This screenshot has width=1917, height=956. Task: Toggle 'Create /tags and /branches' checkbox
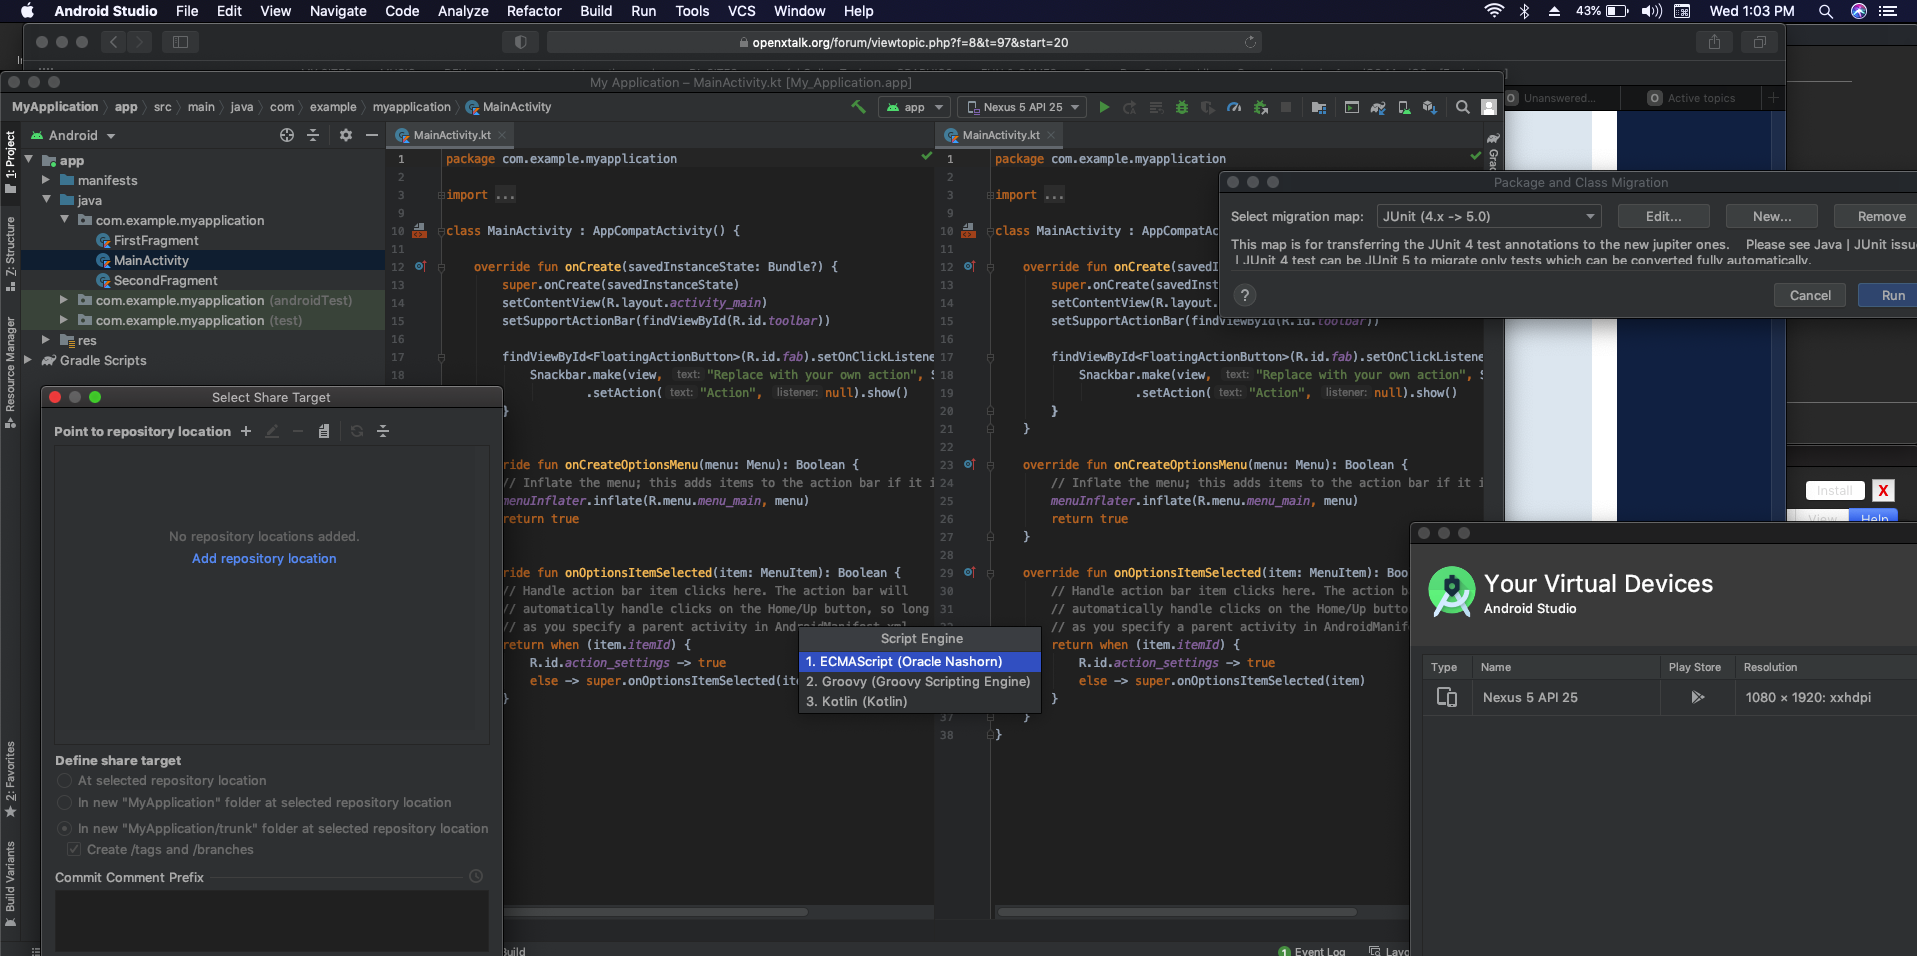pos(73,849)
